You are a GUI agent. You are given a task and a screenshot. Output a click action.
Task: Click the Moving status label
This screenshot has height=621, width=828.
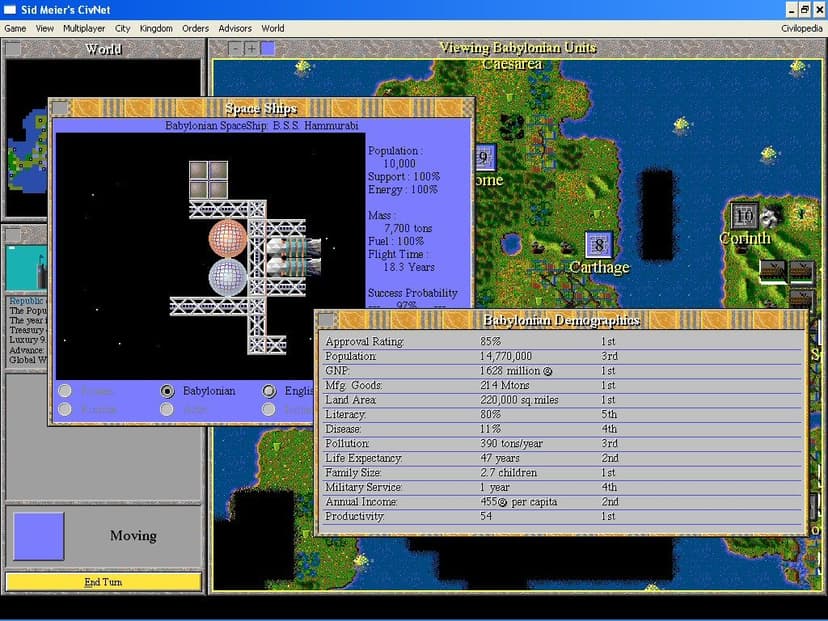pos(133,536)
